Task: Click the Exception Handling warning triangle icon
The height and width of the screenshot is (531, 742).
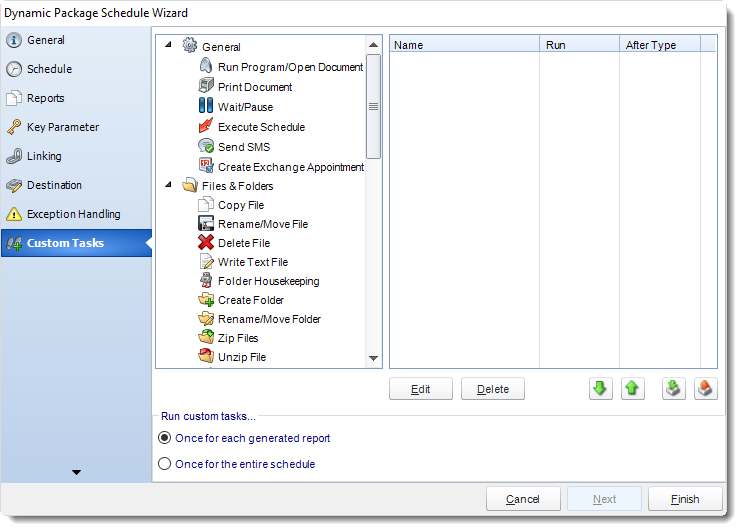Action: 14,214
